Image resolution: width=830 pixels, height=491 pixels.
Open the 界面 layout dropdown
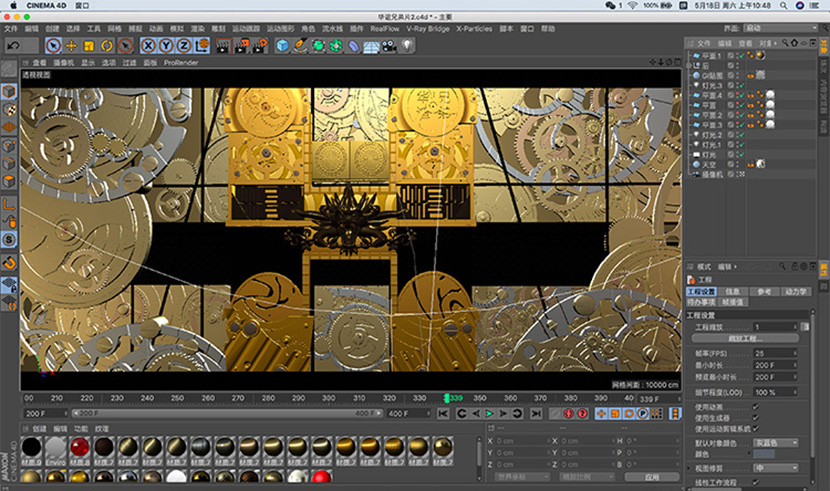click(781, 28)
